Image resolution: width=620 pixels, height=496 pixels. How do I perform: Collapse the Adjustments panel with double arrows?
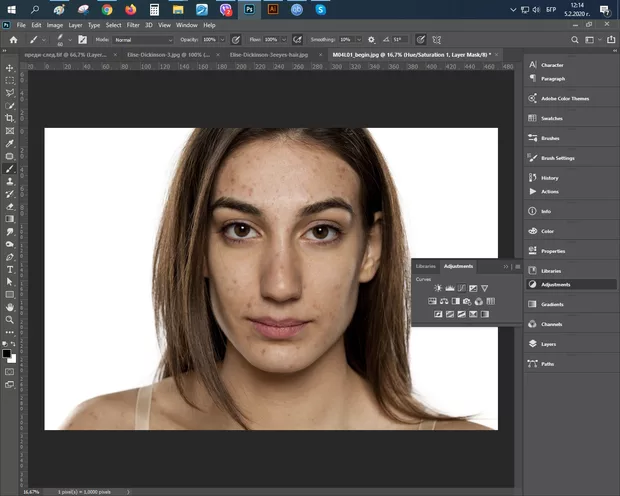506,267
